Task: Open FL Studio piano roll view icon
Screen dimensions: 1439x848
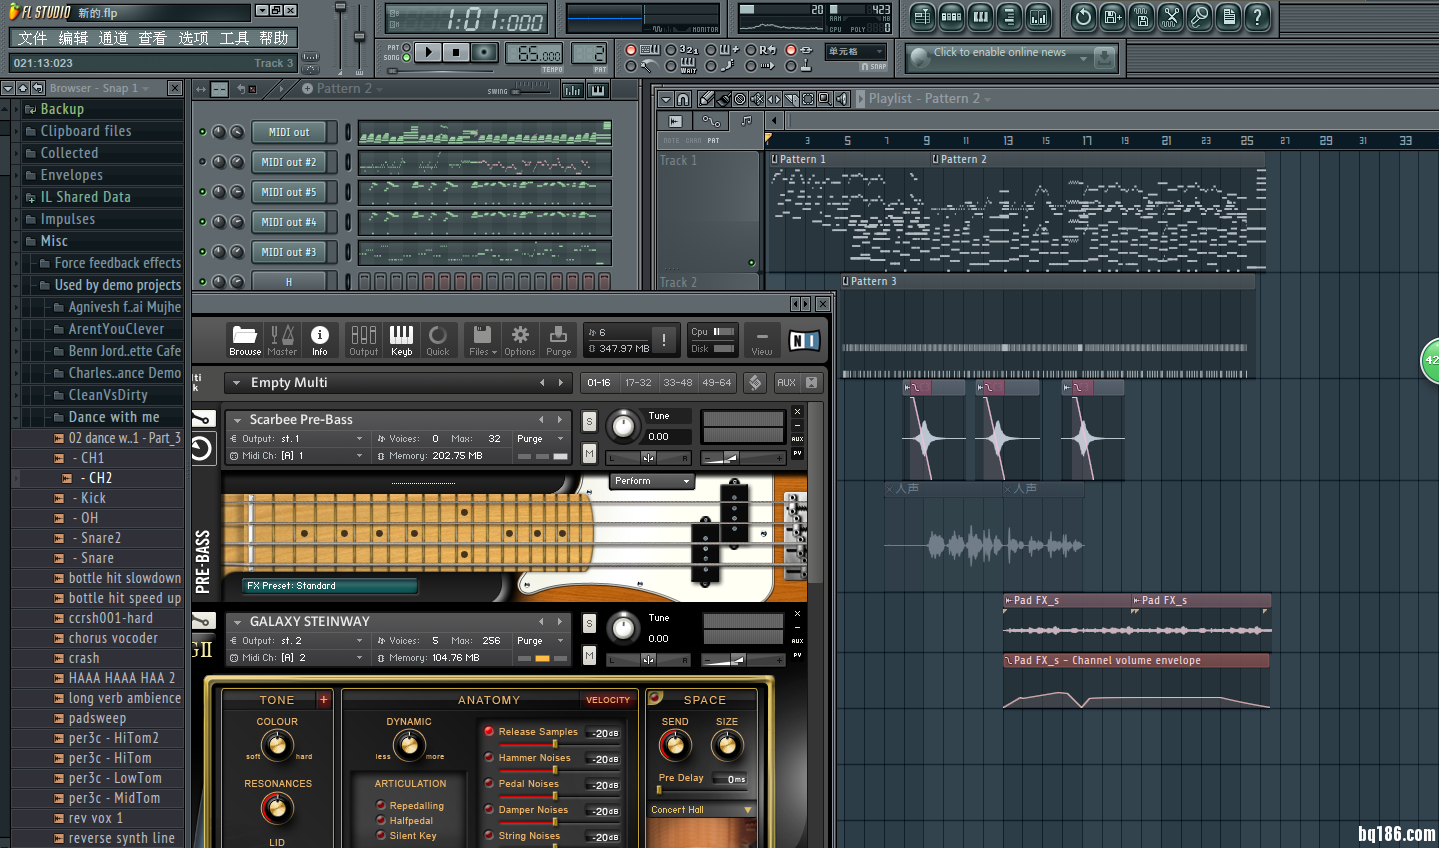Action: tap(980, 16)
